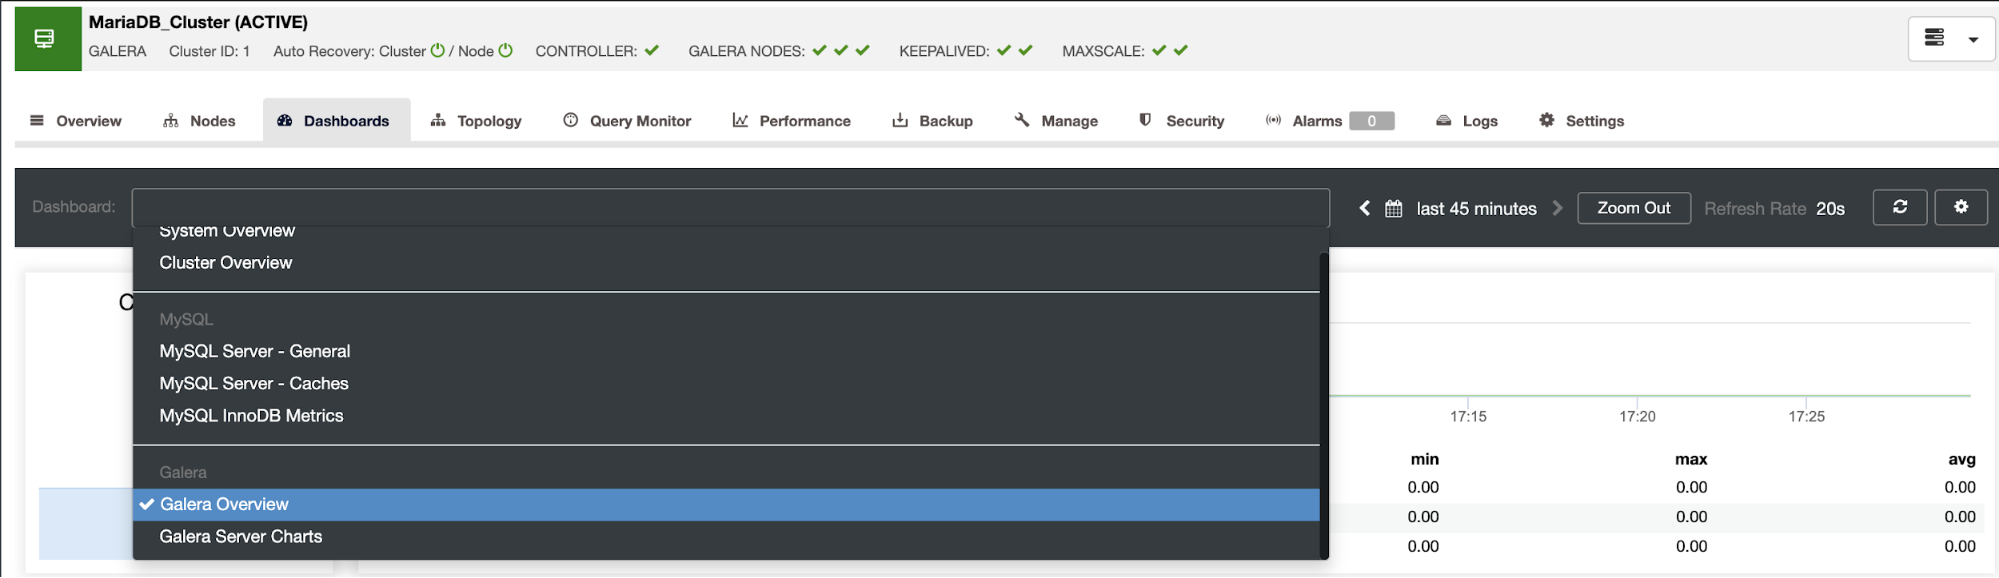Open dashboard settings gear button
Image resolution: width=1999 pixels, height=578 pixels.
pyautogui.click(x=1961, y=207)
